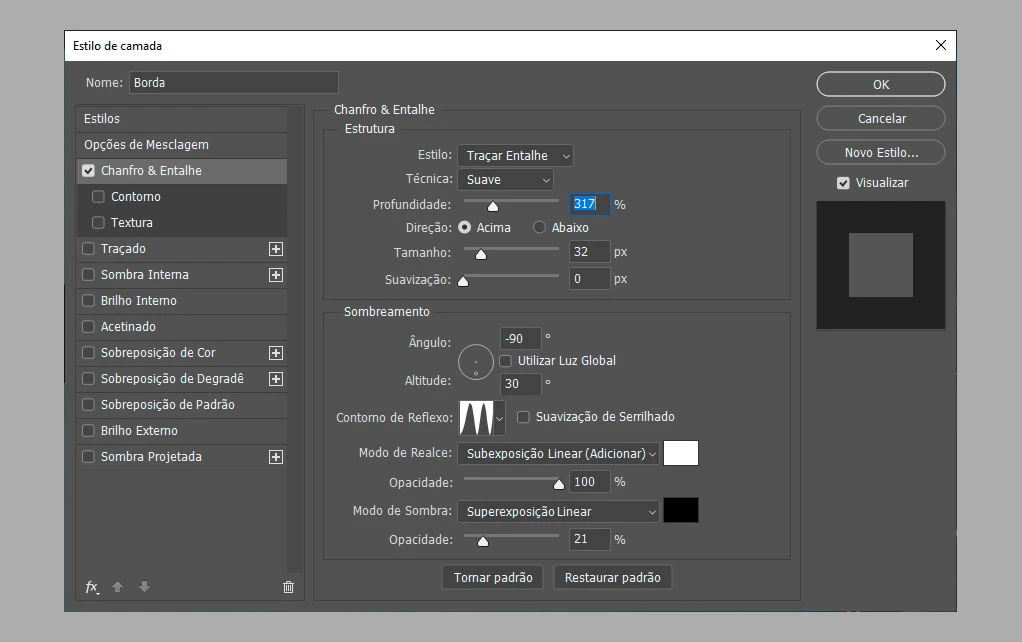Image resolution: width=1022 pixels, height=642 pixels.
Task: Click the shadow Opacidade field showing 21
Action: coord(590,539)
